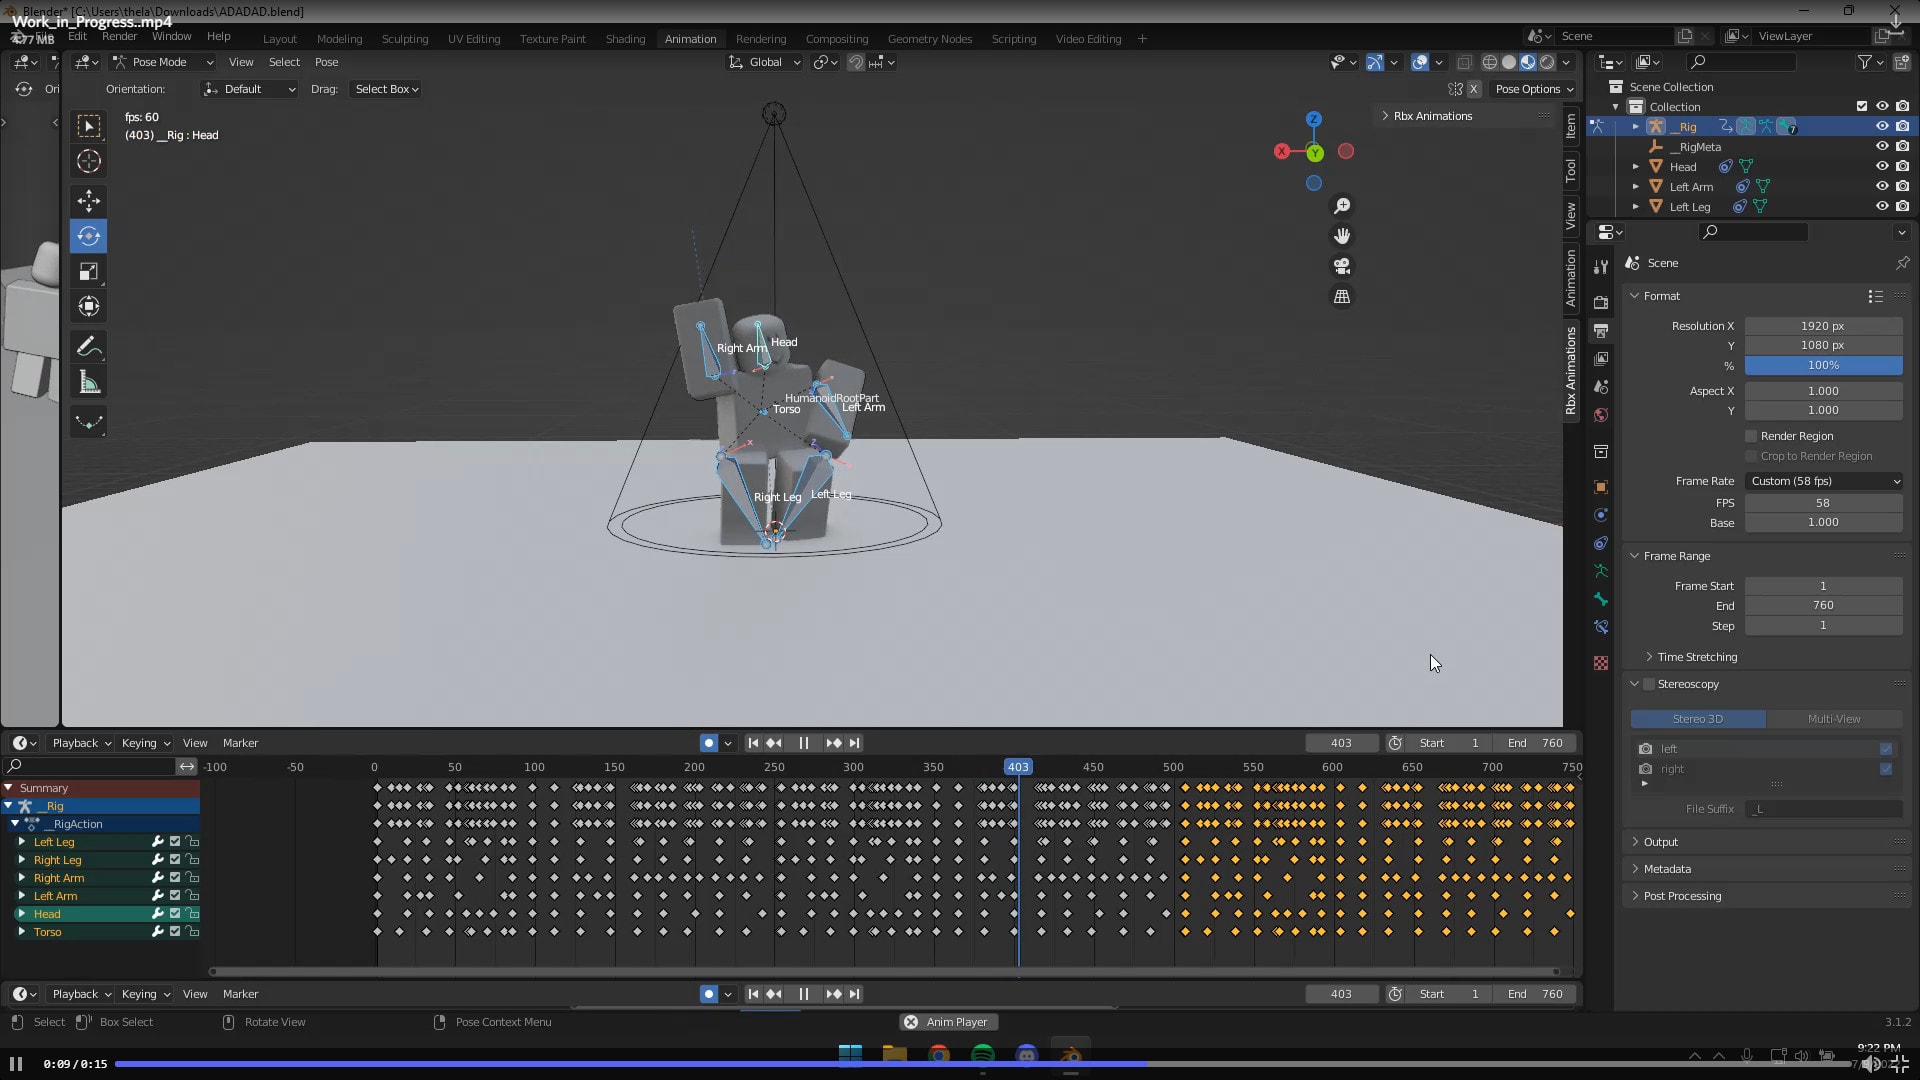Viewport: 1920px width, 1080px height.
Task: Click the Cursor tool icon
Action: tap(89, 161)
